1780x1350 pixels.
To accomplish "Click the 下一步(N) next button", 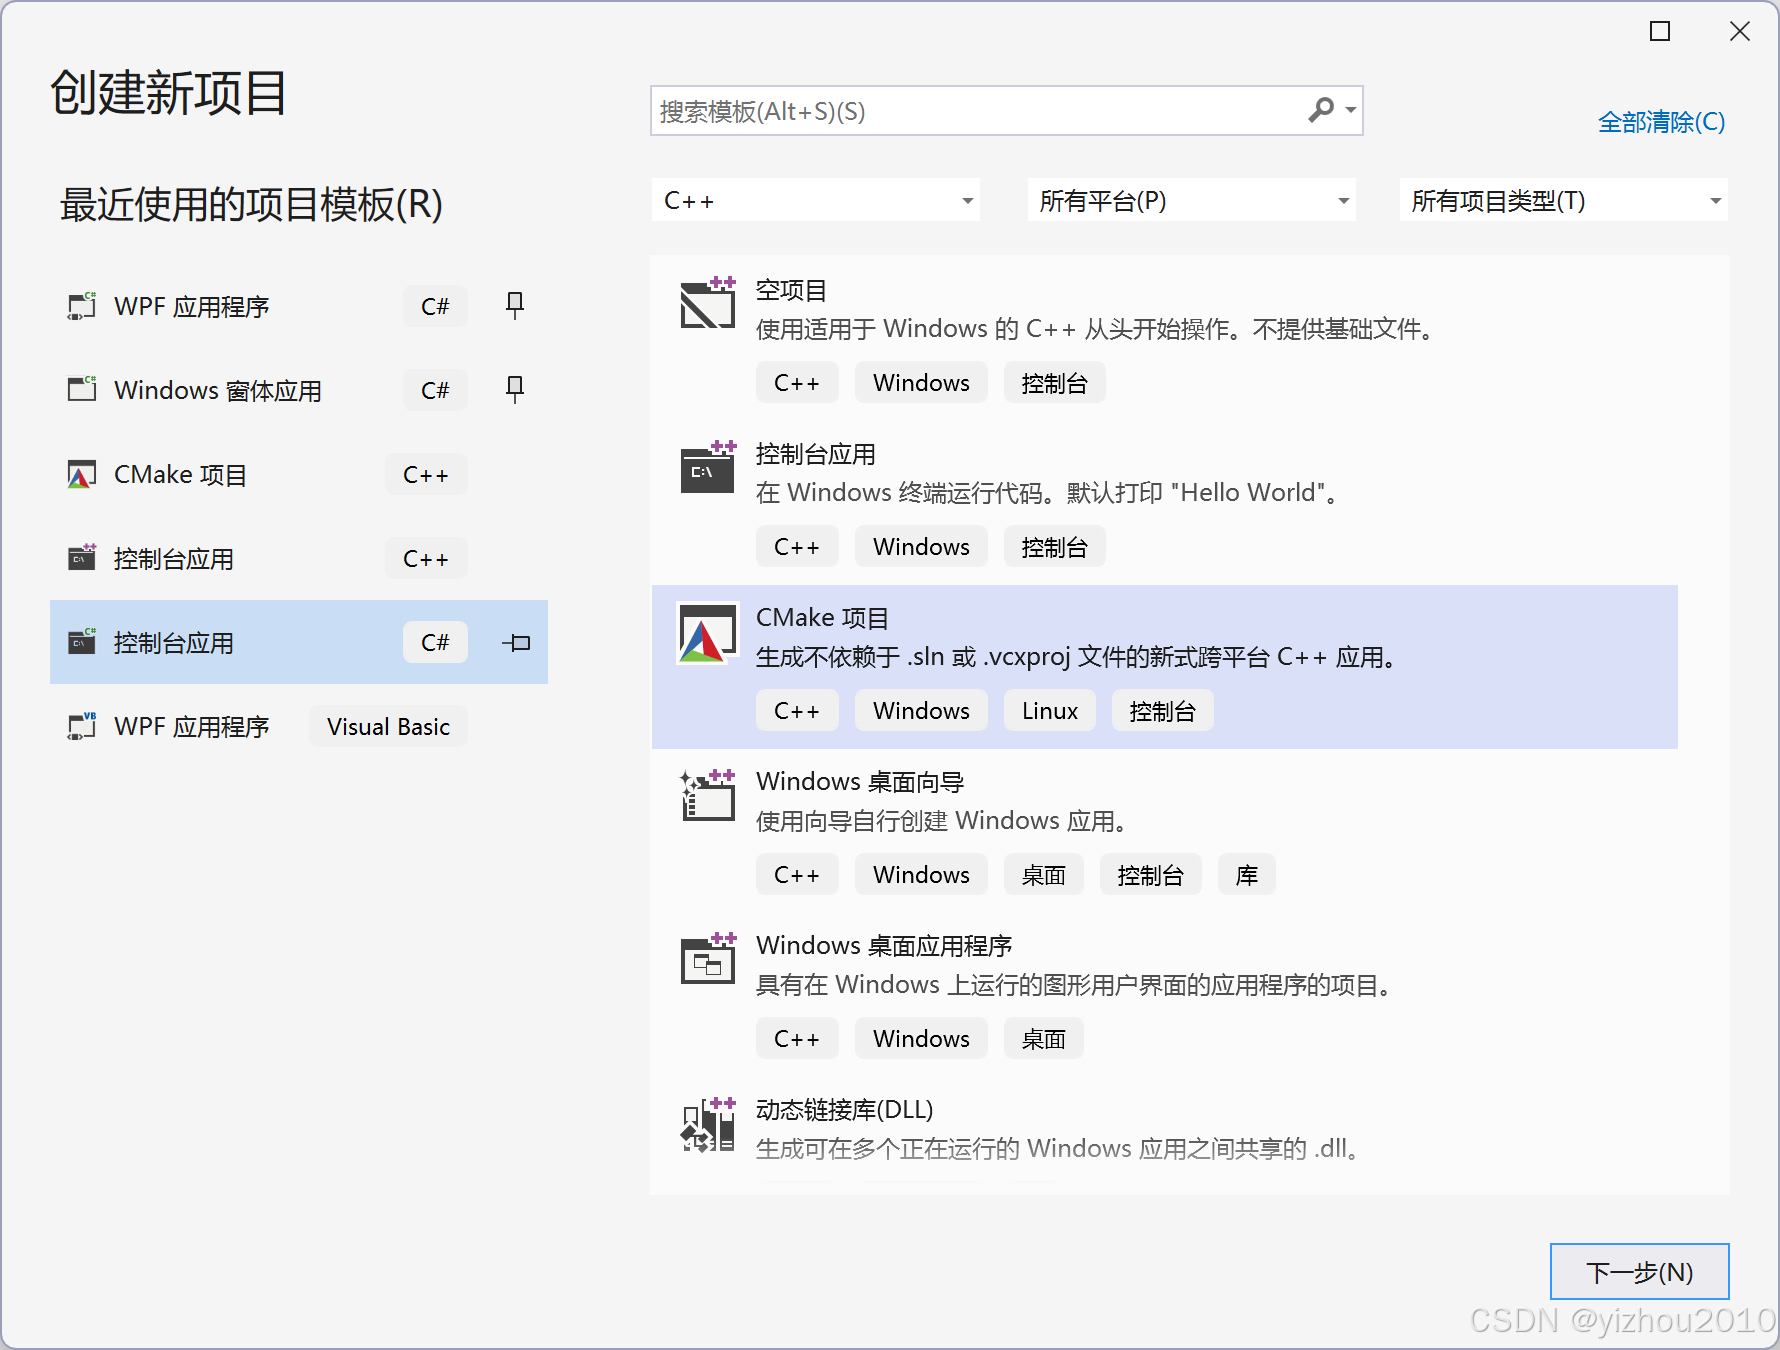I will tap(1640, 1272).
